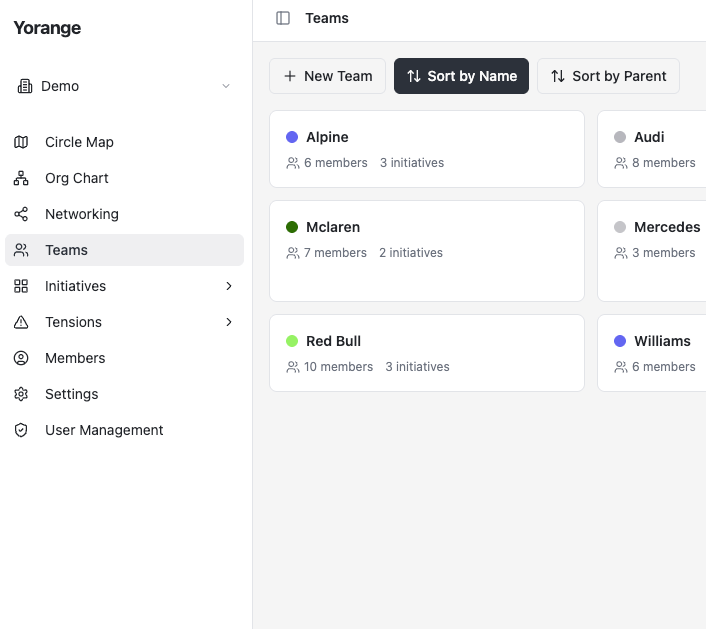Click the sort arrows icon in Sort by Name

[x=414, y=76]
